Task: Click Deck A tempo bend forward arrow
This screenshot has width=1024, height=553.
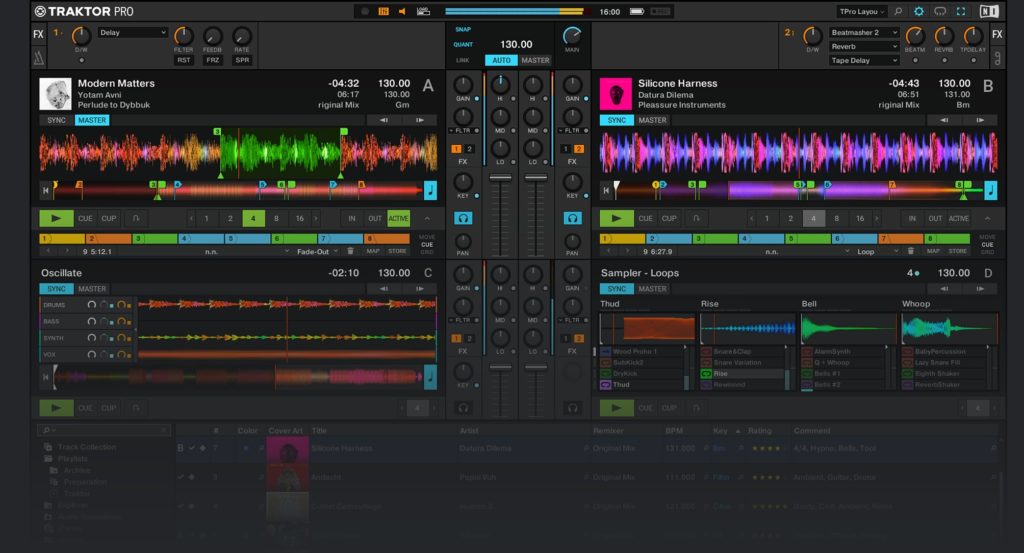Action: (x=419, y=120)
